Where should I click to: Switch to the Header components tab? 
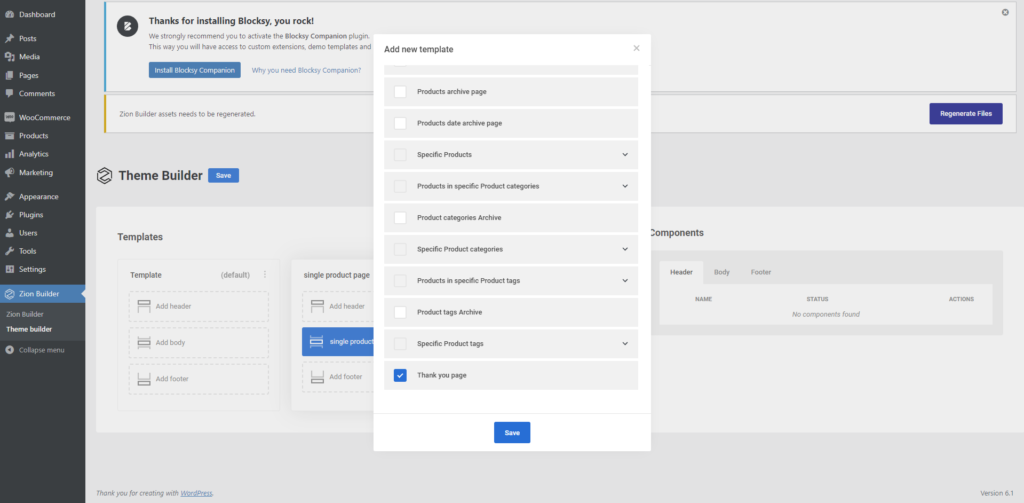(681, 272)
